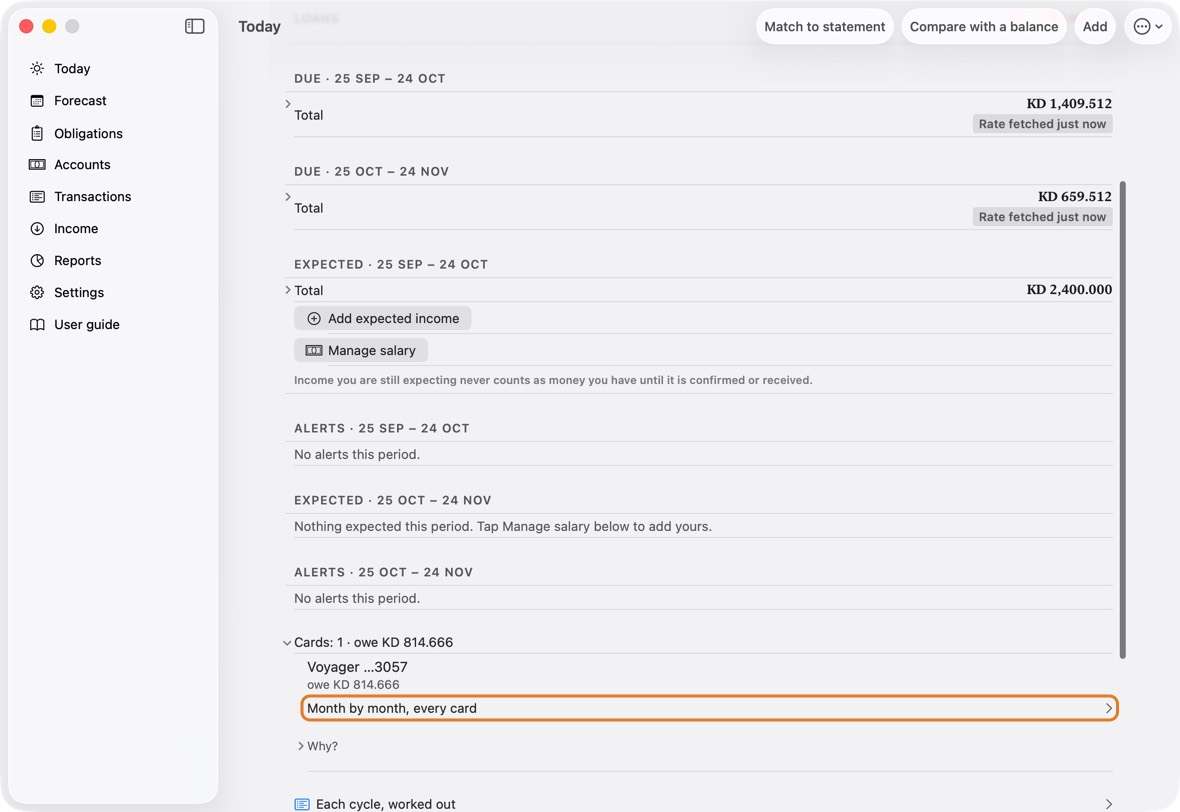The height and width of the screenshot is (812, 1180).
Task: Click the Today sun icon in sidebar
Action: click(x=37, y=68)
